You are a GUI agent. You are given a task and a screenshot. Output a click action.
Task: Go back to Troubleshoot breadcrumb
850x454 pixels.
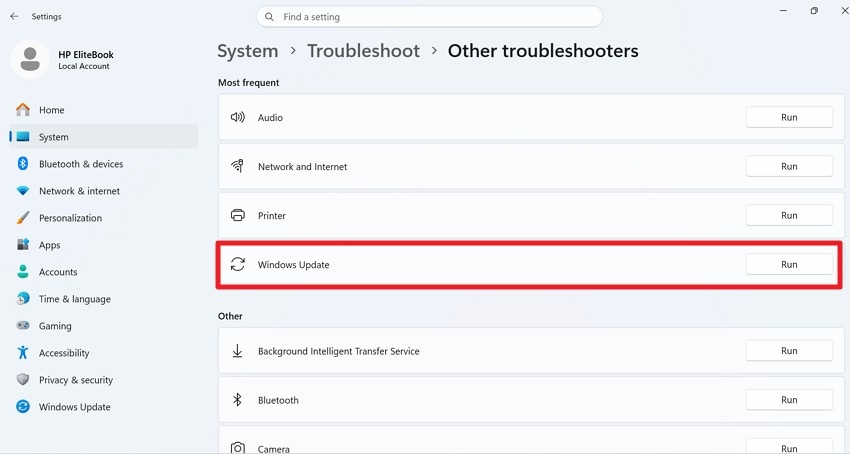pos(363,51)
